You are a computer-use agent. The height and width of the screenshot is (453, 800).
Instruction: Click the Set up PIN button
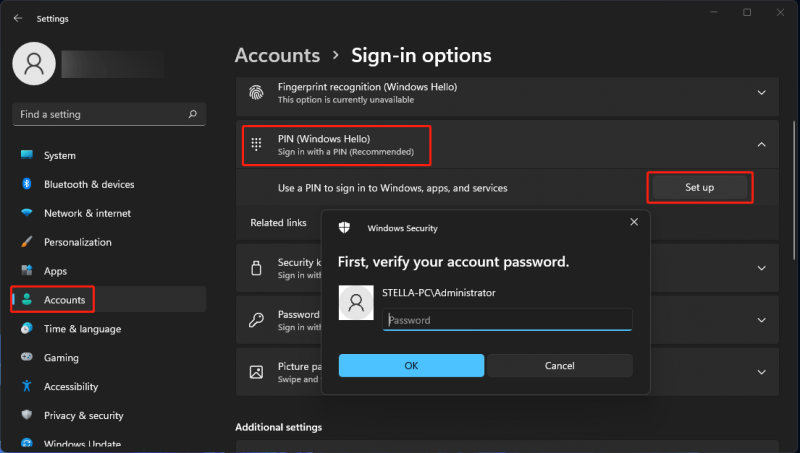(699, 187)
